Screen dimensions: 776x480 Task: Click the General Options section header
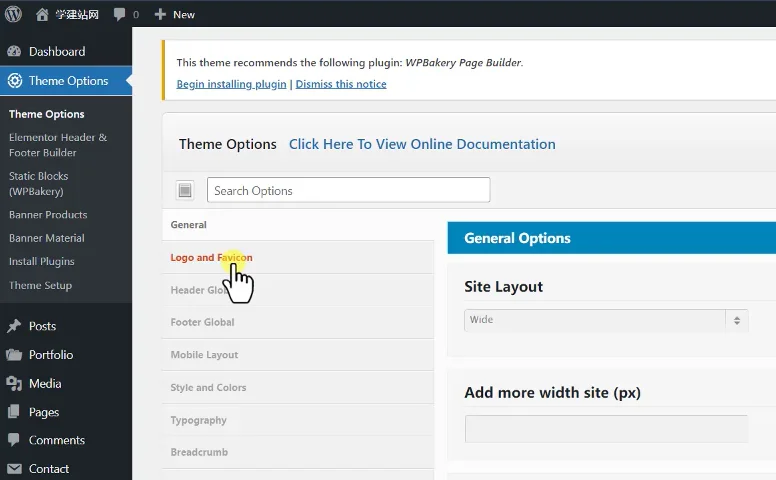pos(612,238)
